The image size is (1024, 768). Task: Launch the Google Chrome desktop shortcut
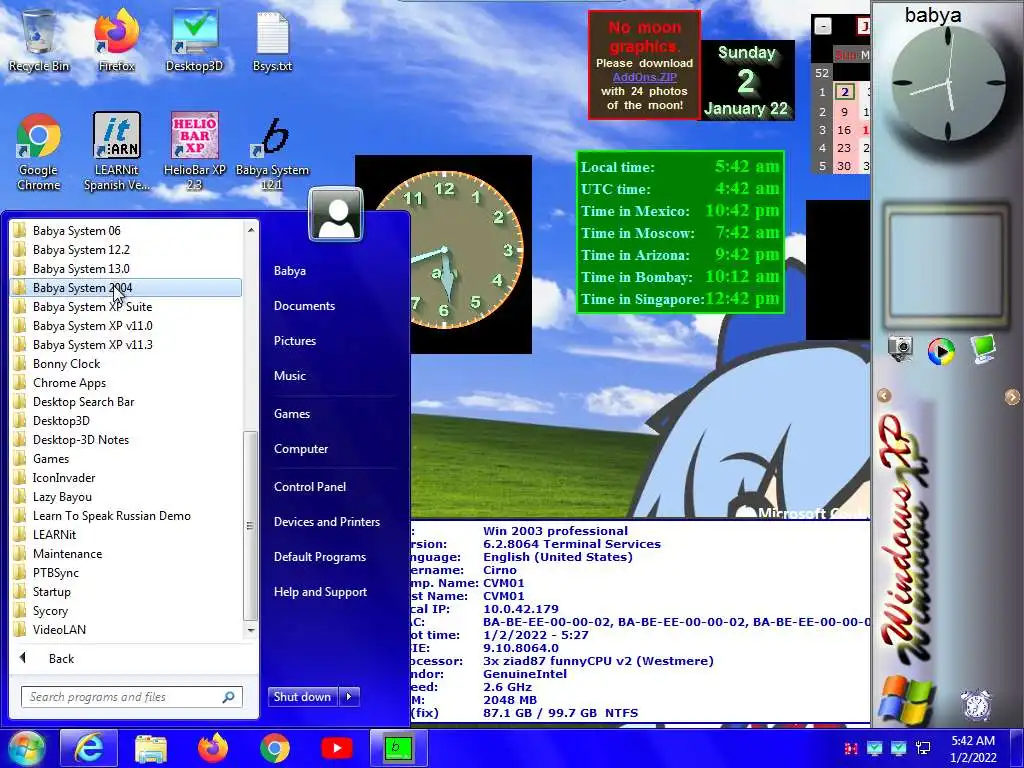39,152
